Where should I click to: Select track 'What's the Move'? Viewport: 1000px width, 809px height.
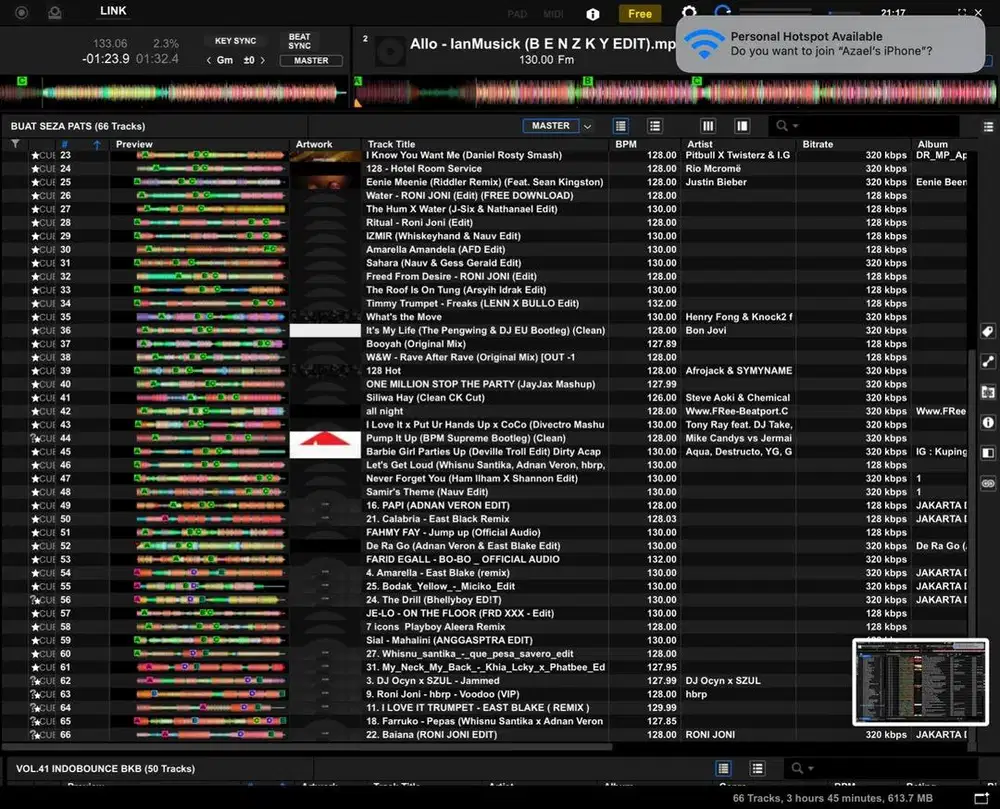pos(404,317)
